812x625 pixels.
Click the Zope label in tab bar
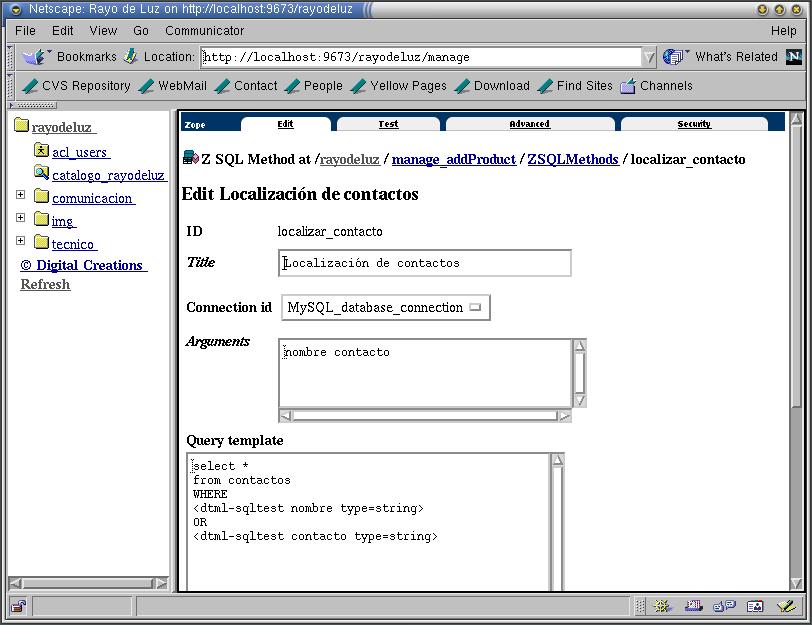(195, 125)
